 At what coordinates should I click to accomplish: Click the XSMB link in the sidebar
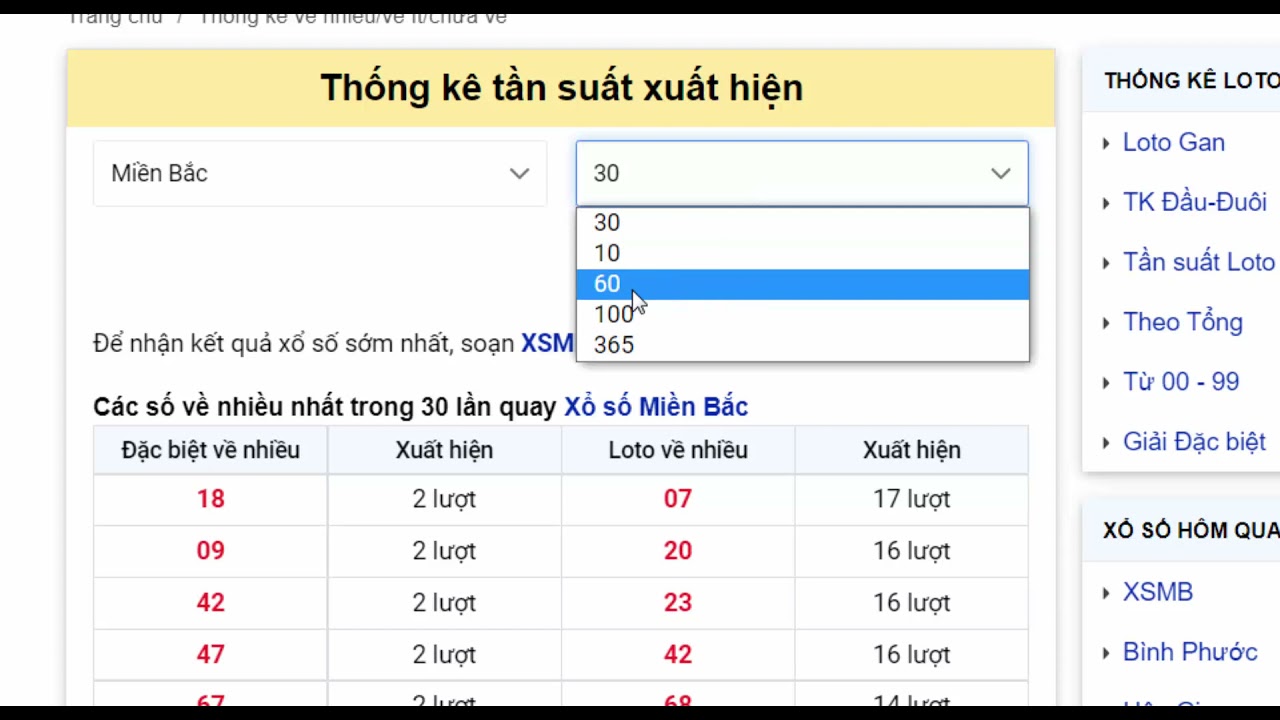[1158, 592]
